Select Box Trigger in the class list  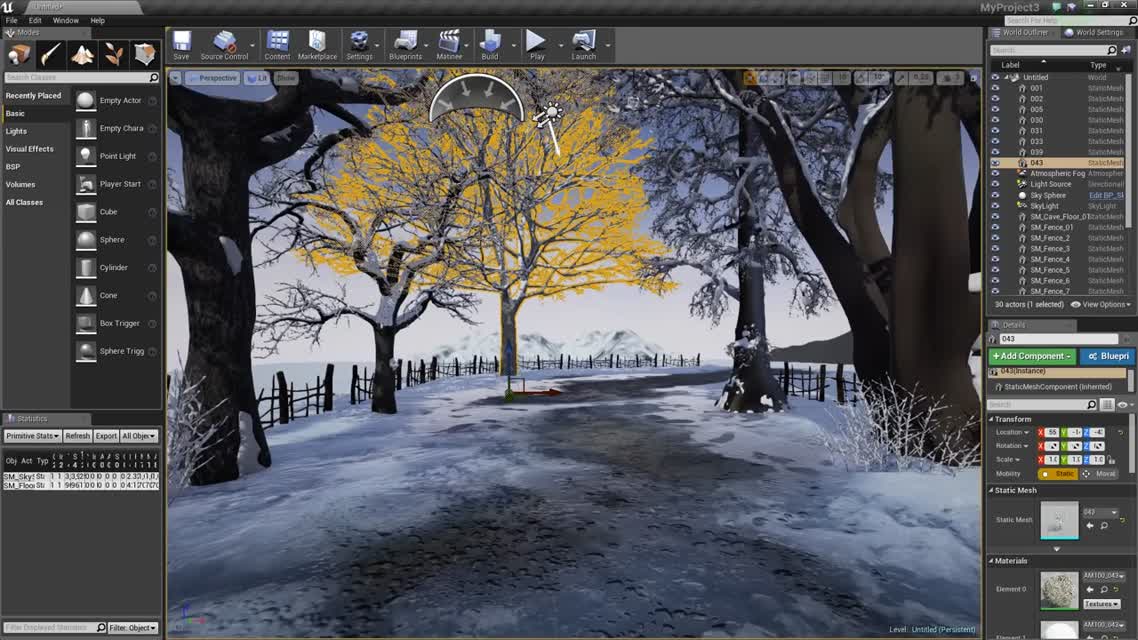tap(116, 324)
